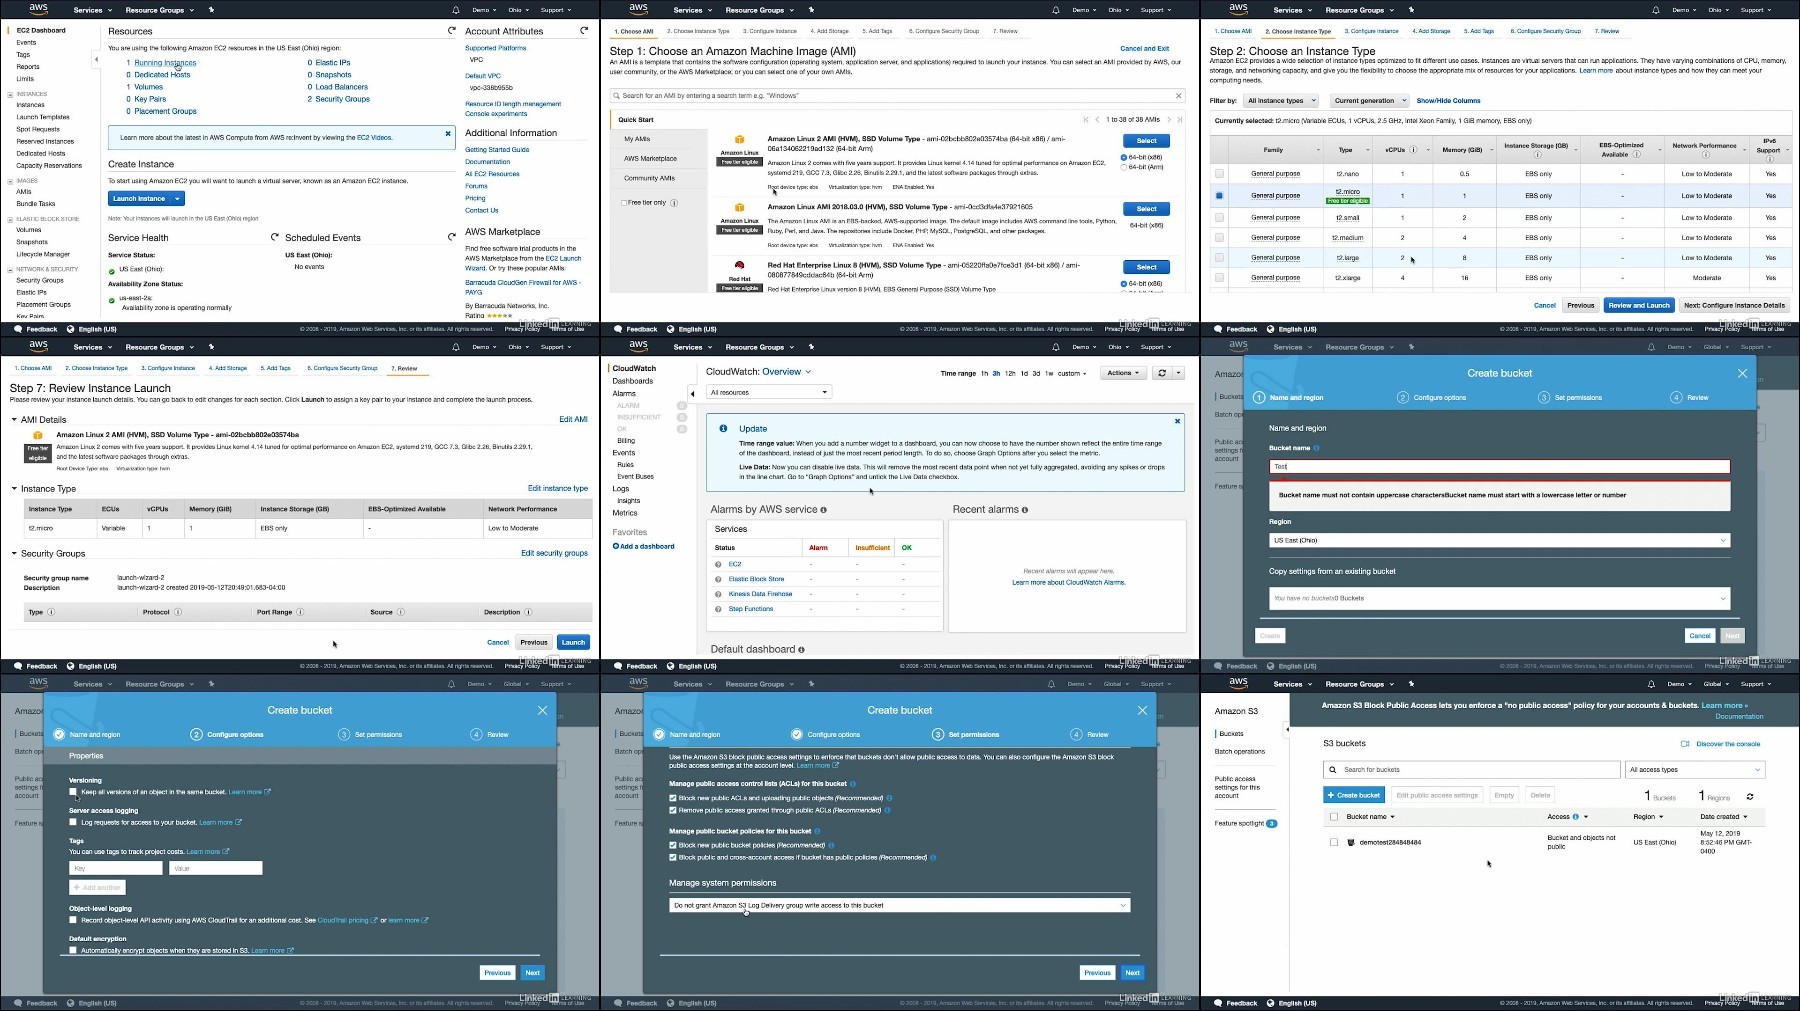Image resolution: width=1800 pixels, height=1011 pixels.
Task: Click Create bucket button in S3 buckets
Action: point(1353,795)
